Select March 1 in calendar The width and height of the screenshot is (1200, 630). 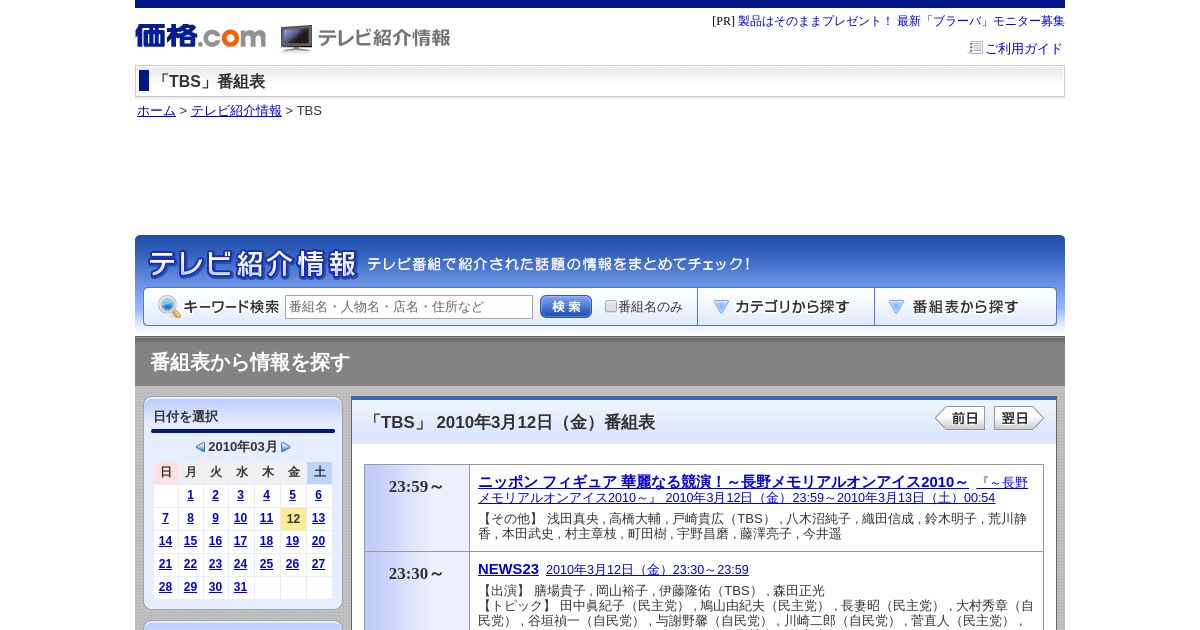[190, 495]
